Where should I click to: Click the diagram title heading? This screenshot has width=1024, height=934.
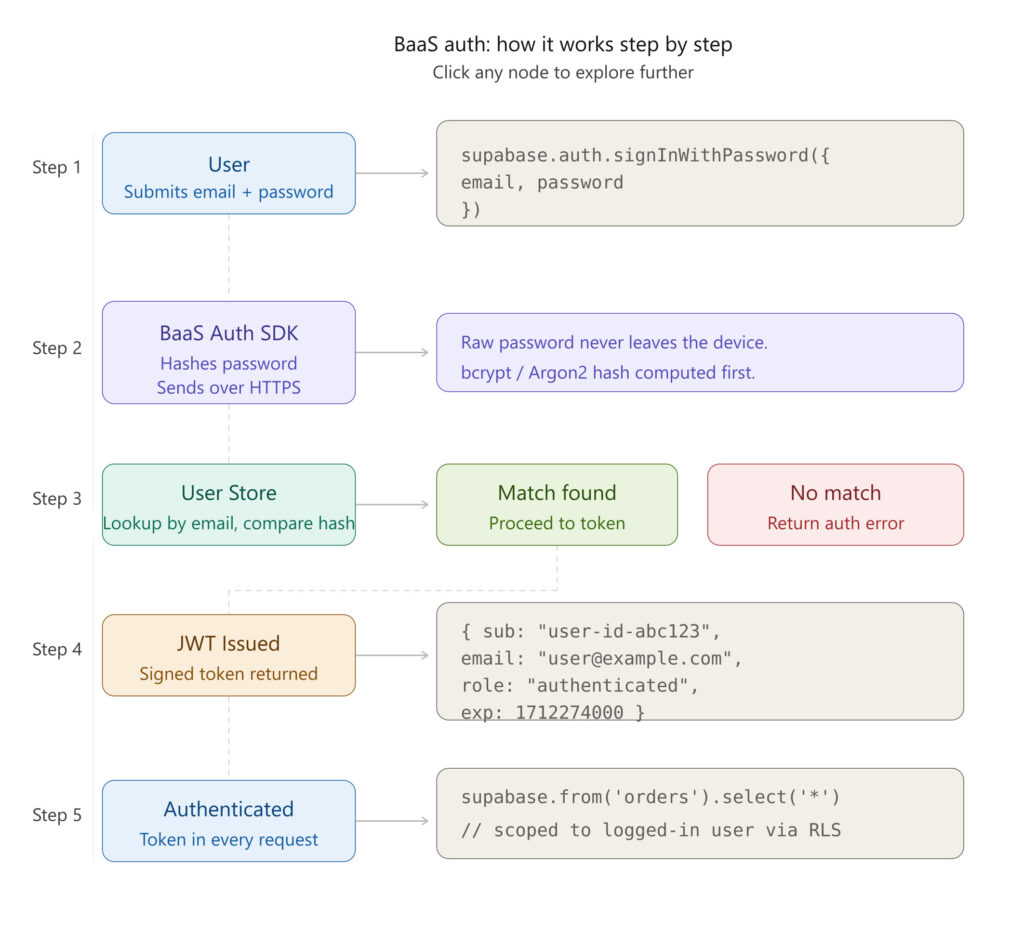[x=563, y=45]
